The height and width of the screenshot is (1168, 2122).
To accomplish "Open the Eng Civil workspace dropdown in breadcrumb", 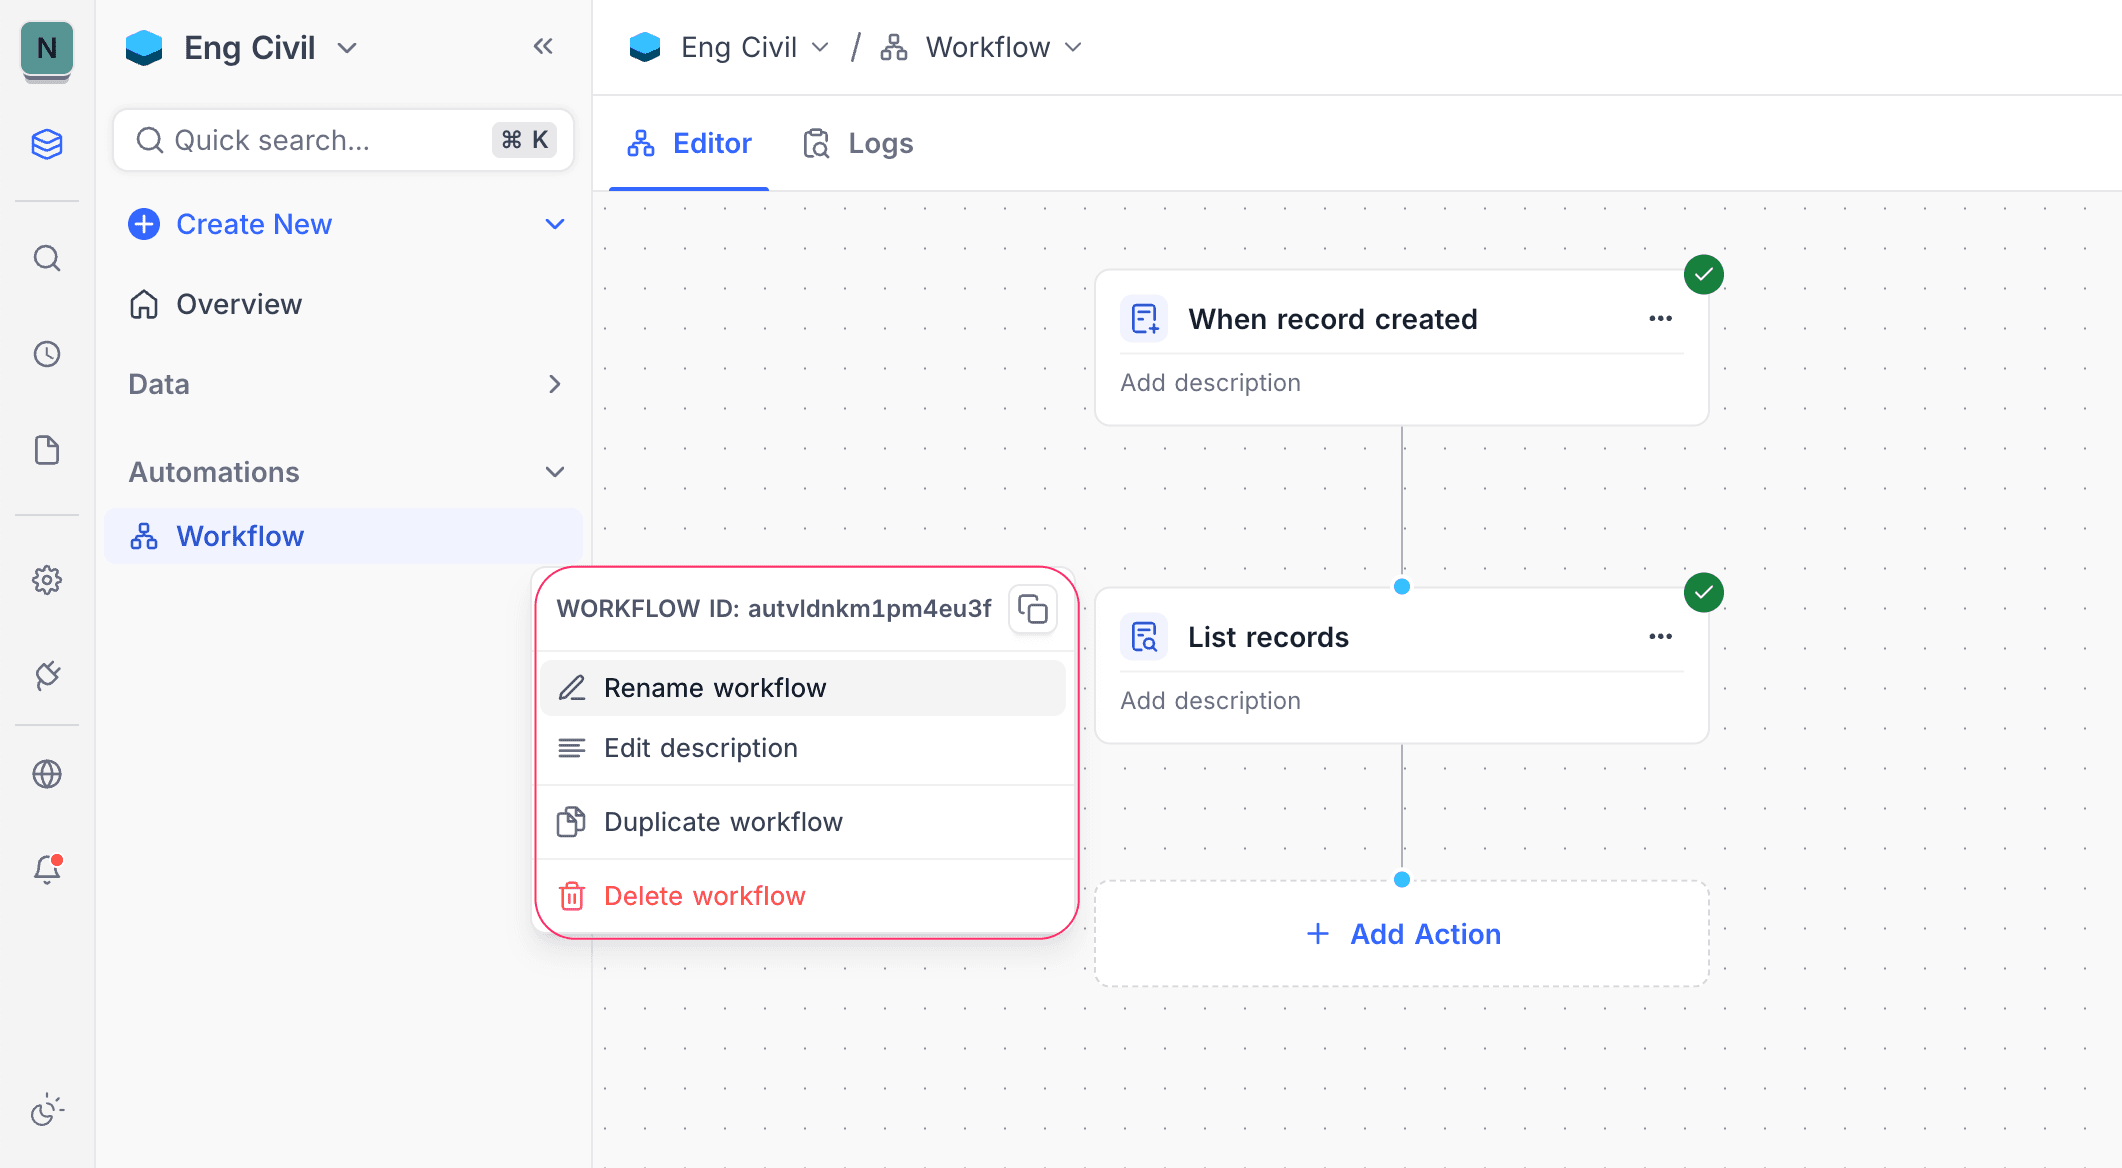I will pyautogui.click(x=820, y=46).
